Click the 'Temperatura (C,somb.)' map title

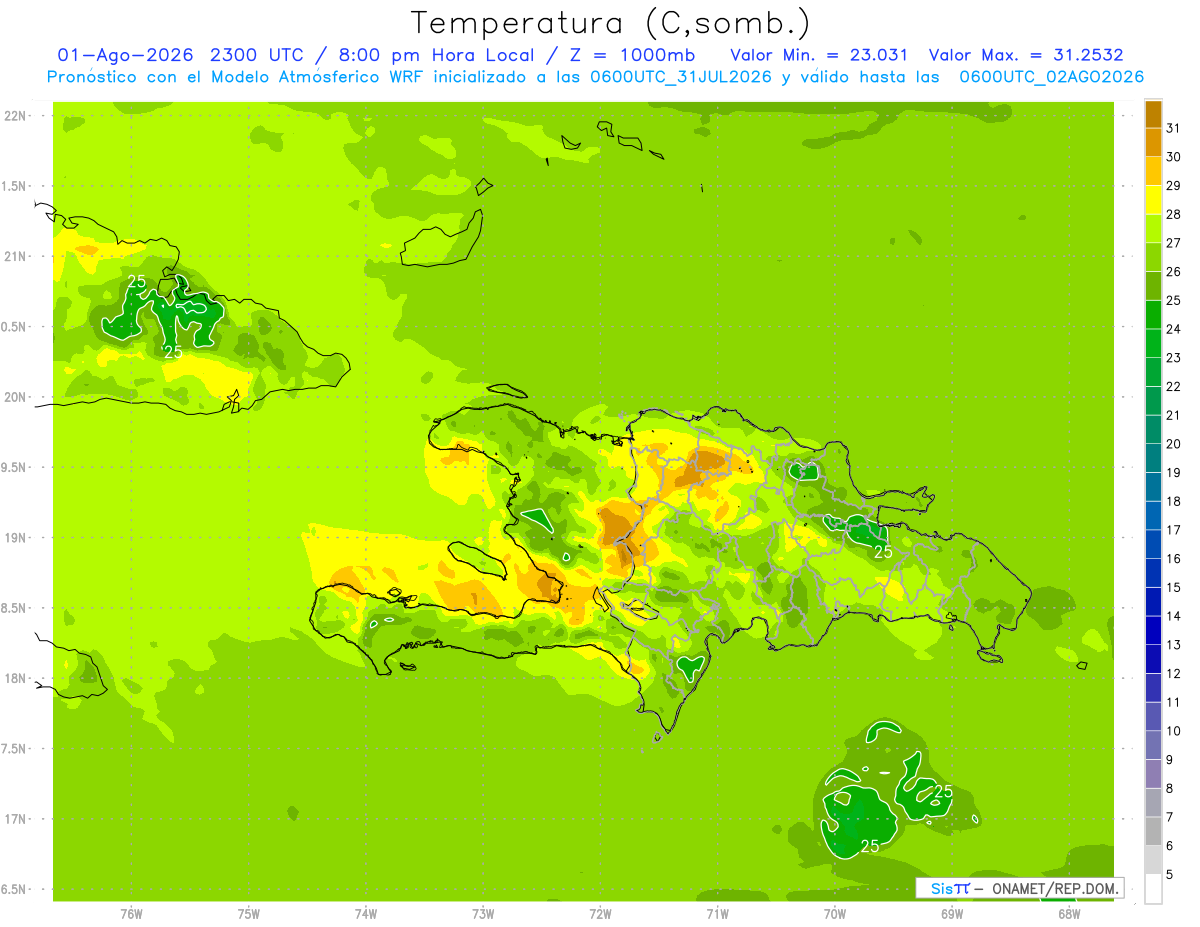(x=611, y=23)
